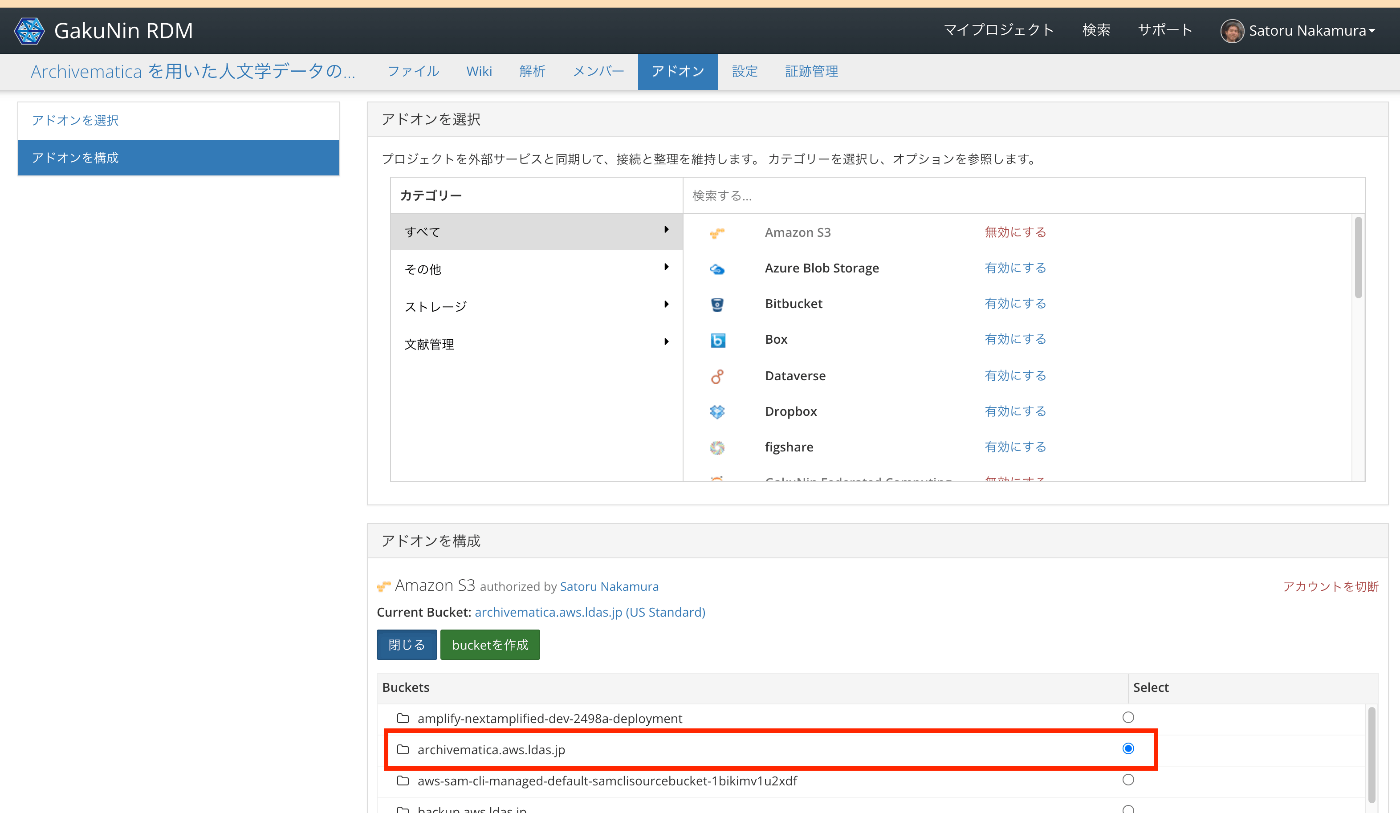Select the aws-sam-cli-managed-default bucket radio button

(x=1128, y=779)
